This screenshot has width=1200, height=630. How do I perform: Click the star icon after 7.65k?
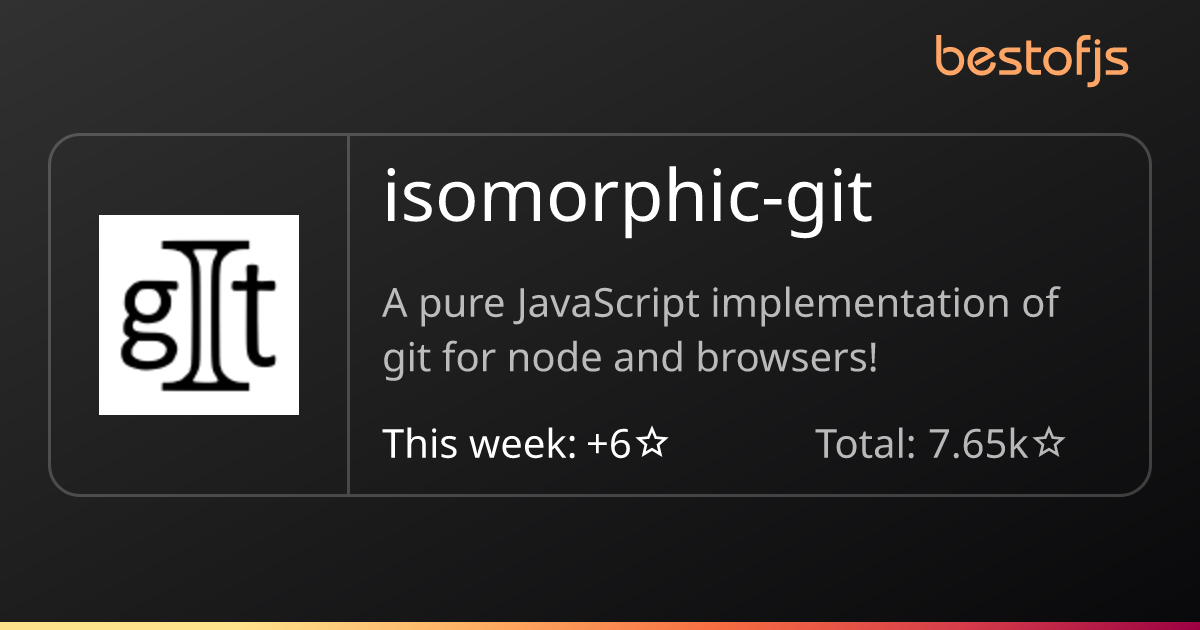click(1049, 444)
